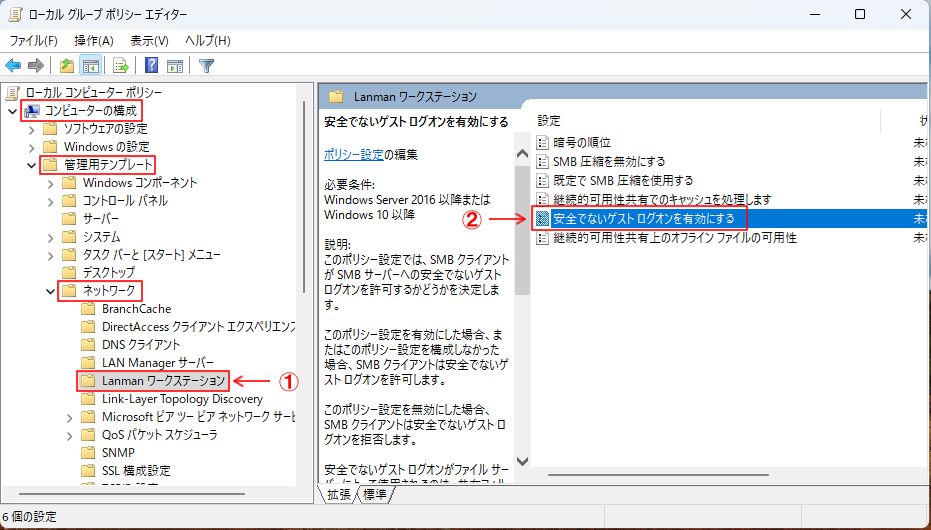Screen dimensions: 931x530
Task: Select the DNS クライアント tree item
Action: [141, 344]
